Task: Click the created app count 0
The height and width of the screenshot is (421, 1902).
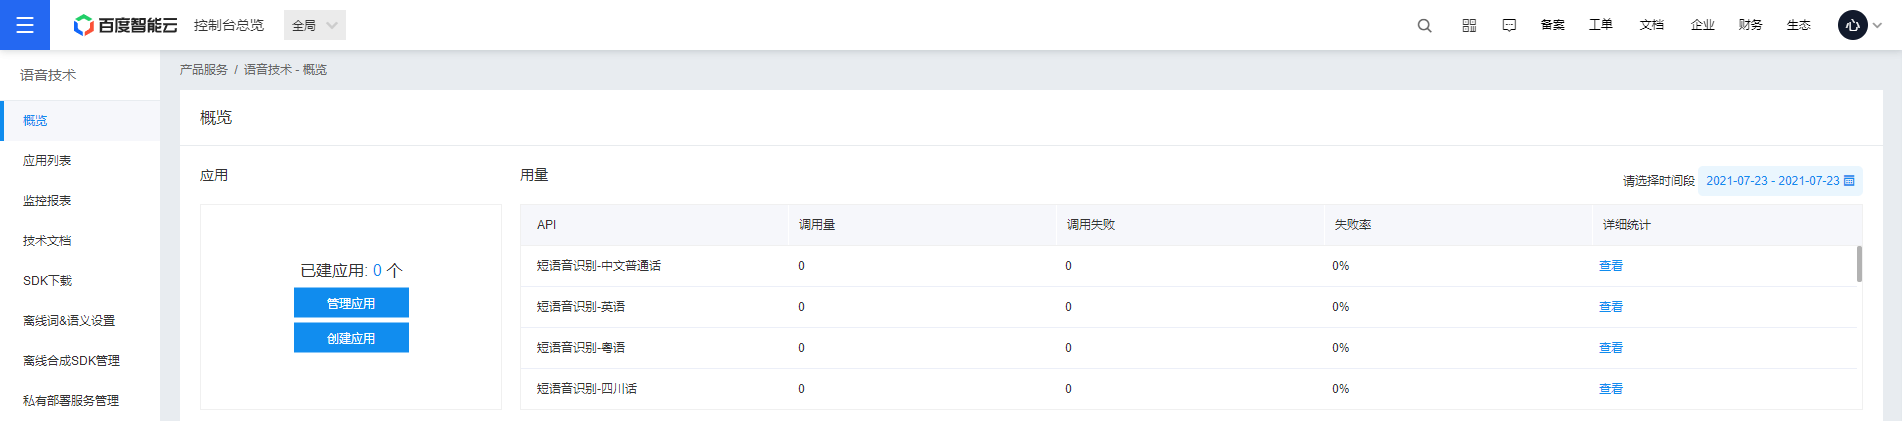Action: tap(377, 270)
